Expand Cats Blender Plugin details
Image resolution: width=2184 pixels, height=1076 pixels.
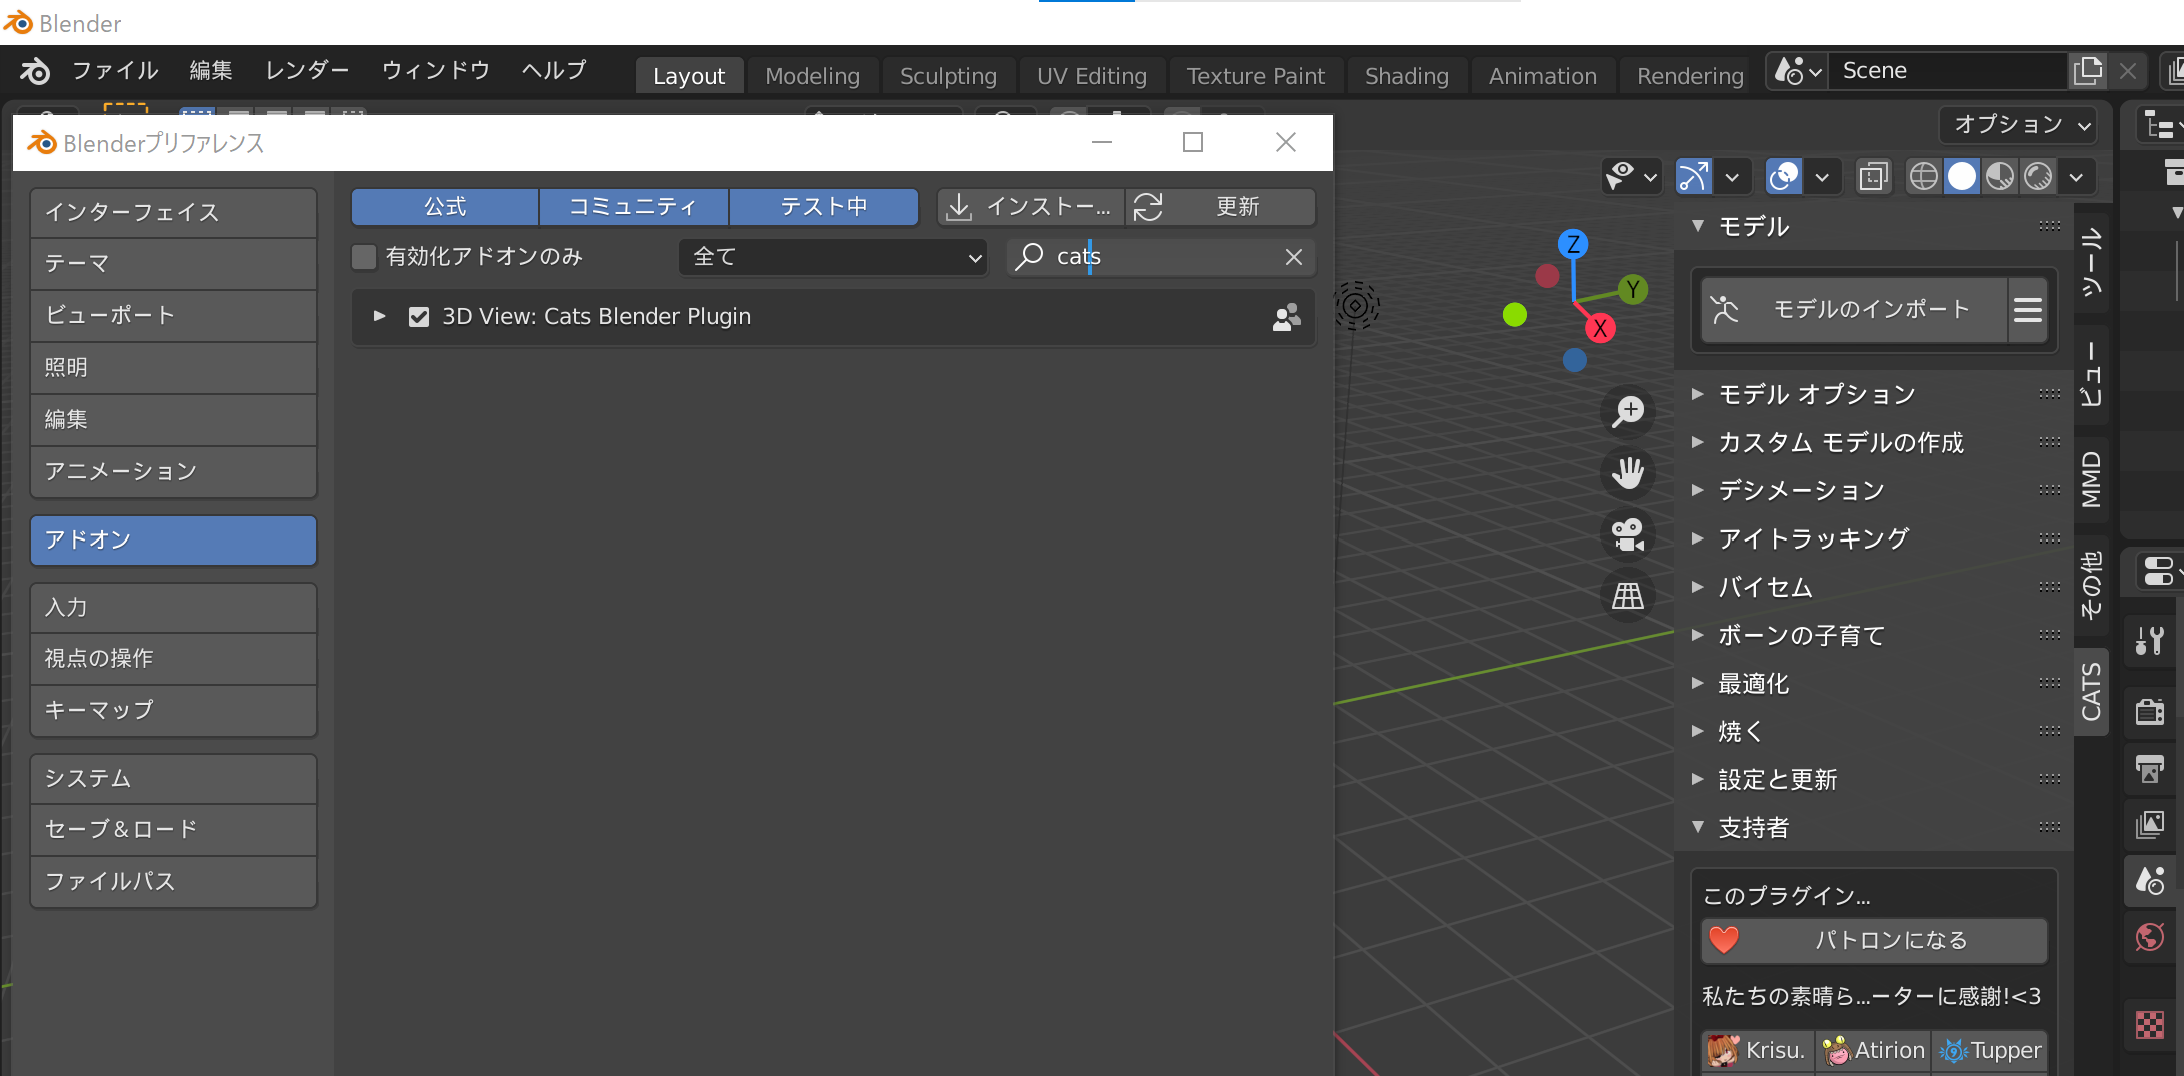coord(379,317)
